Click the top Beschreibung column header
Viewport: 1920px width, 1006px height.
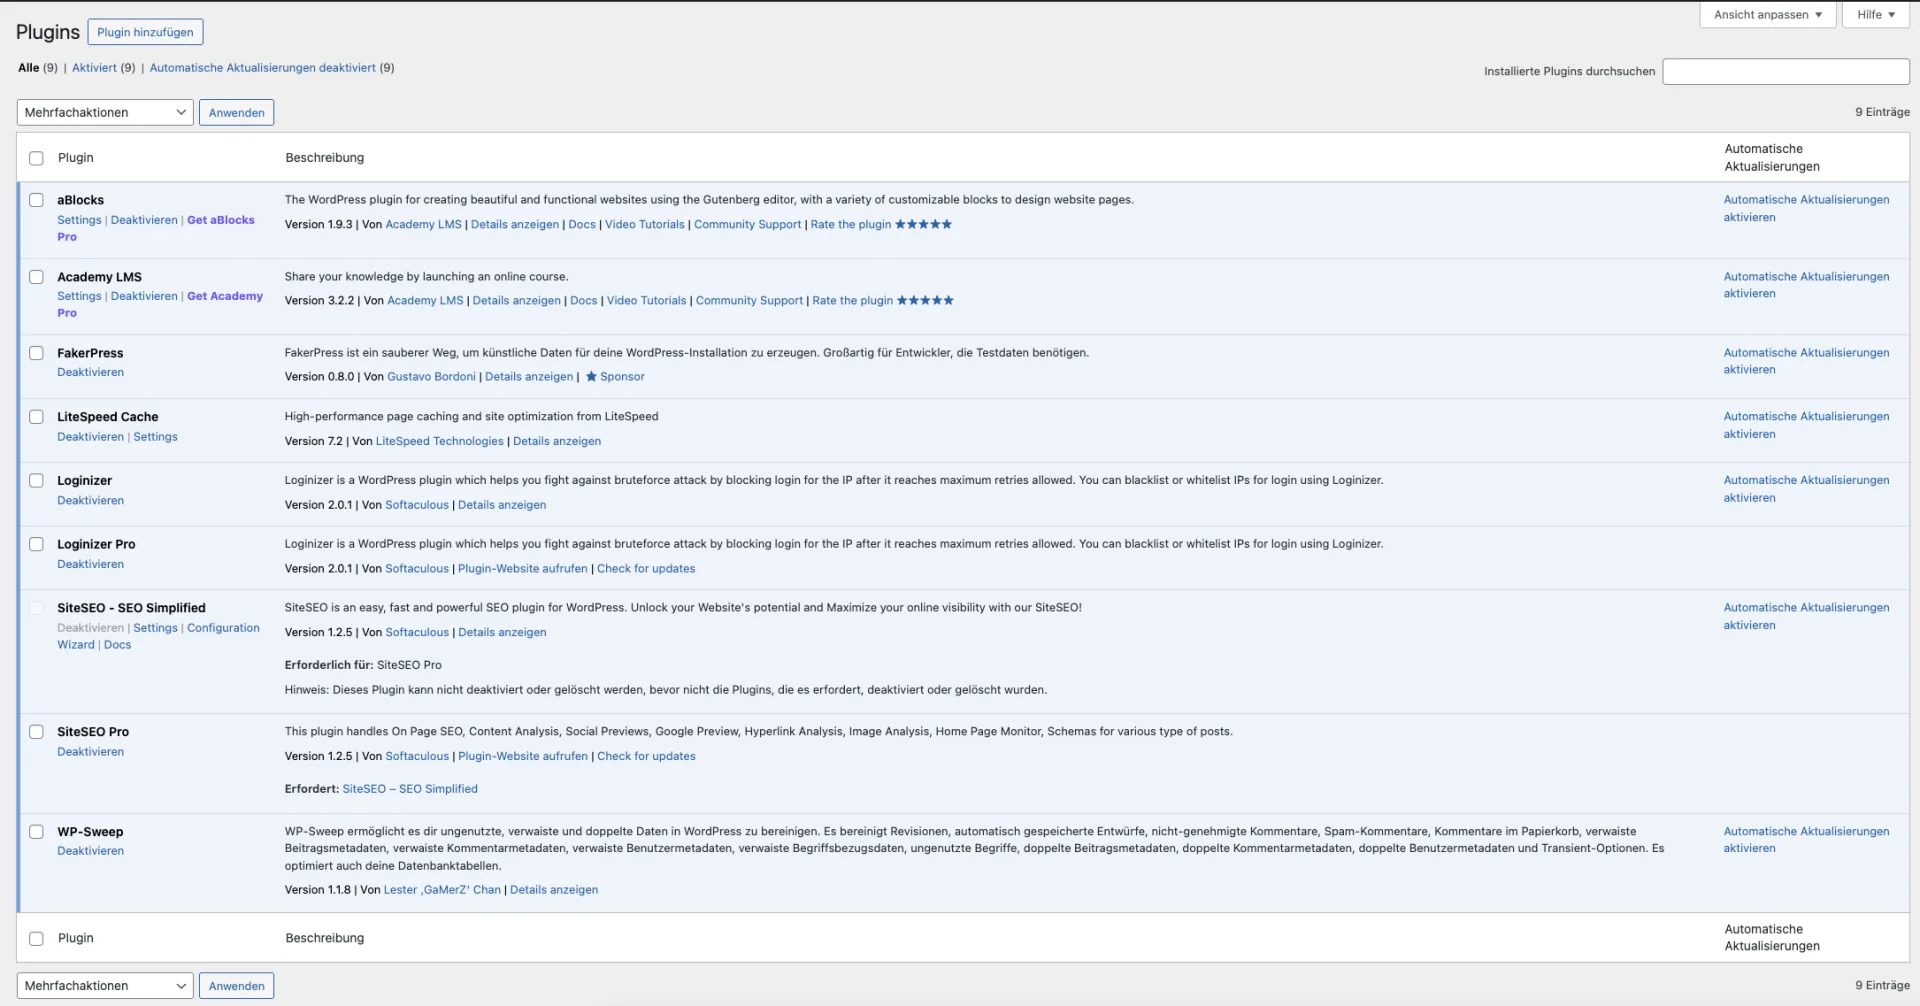(x=324, y=158)
